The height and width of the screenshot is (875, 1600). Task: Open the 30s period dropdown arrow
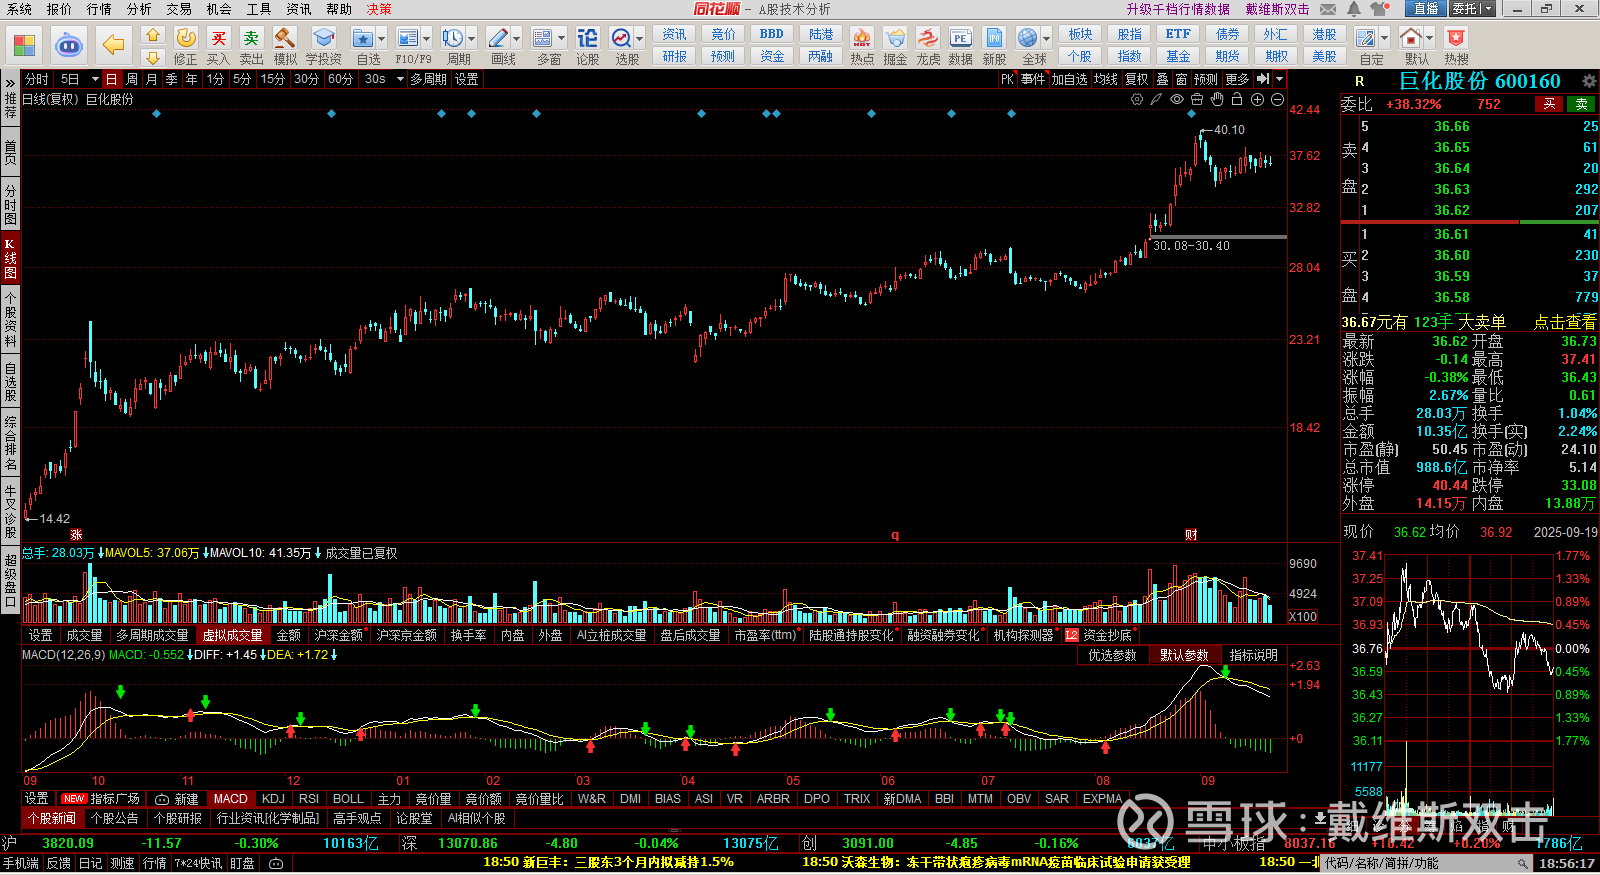tap(400, 79)
